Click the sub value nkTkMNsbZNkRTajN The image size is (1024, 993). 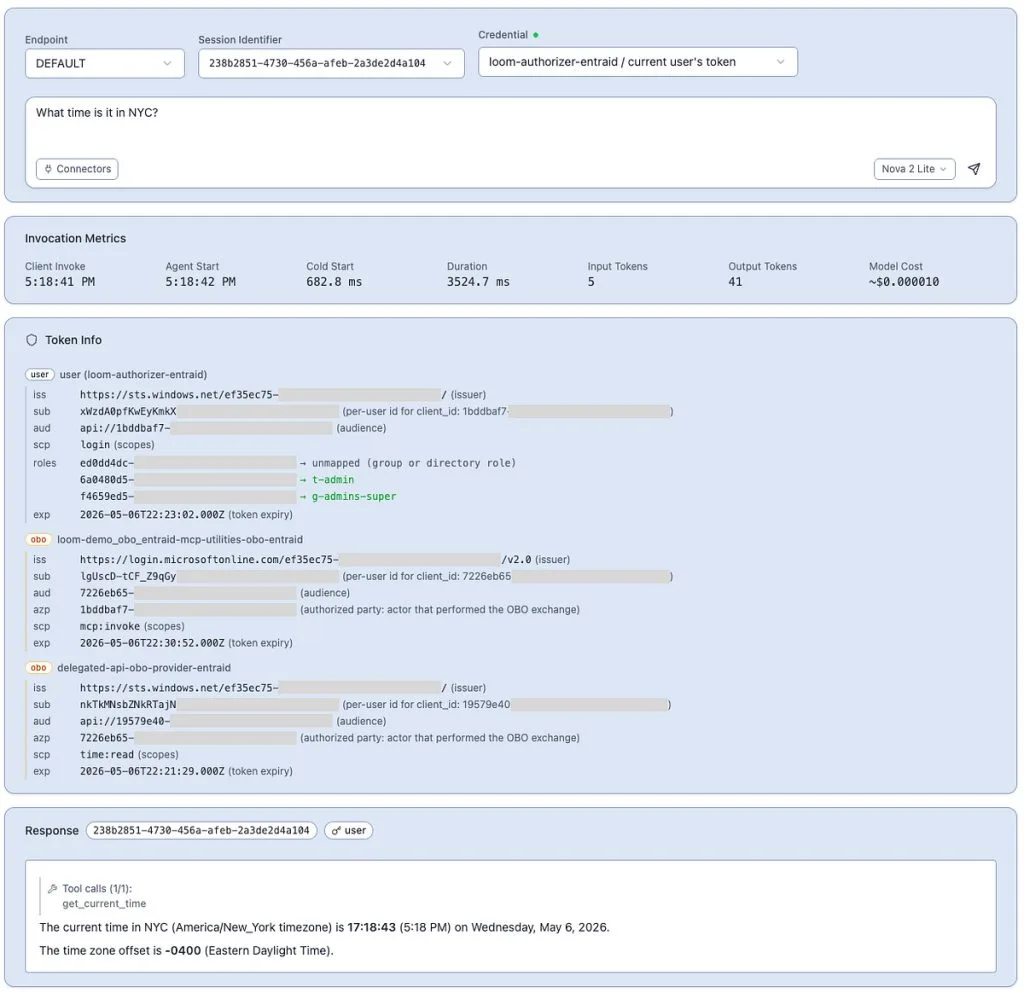click(x=128, y=704)
